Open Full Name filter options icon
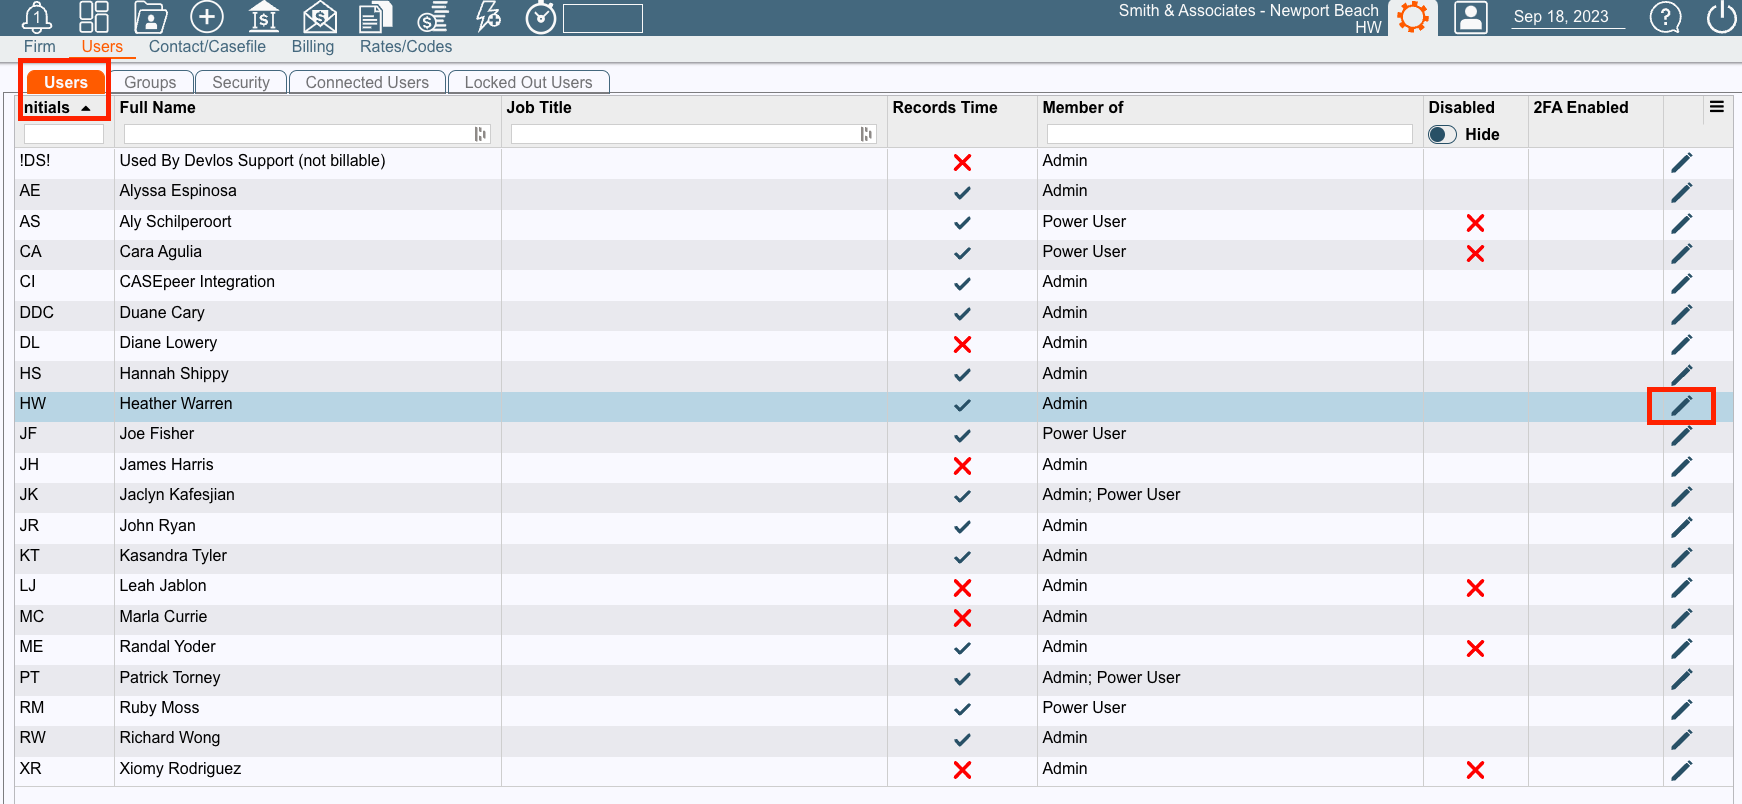Image resolution: width=1742 pixels, height=804 pixels. coord(481,134)
